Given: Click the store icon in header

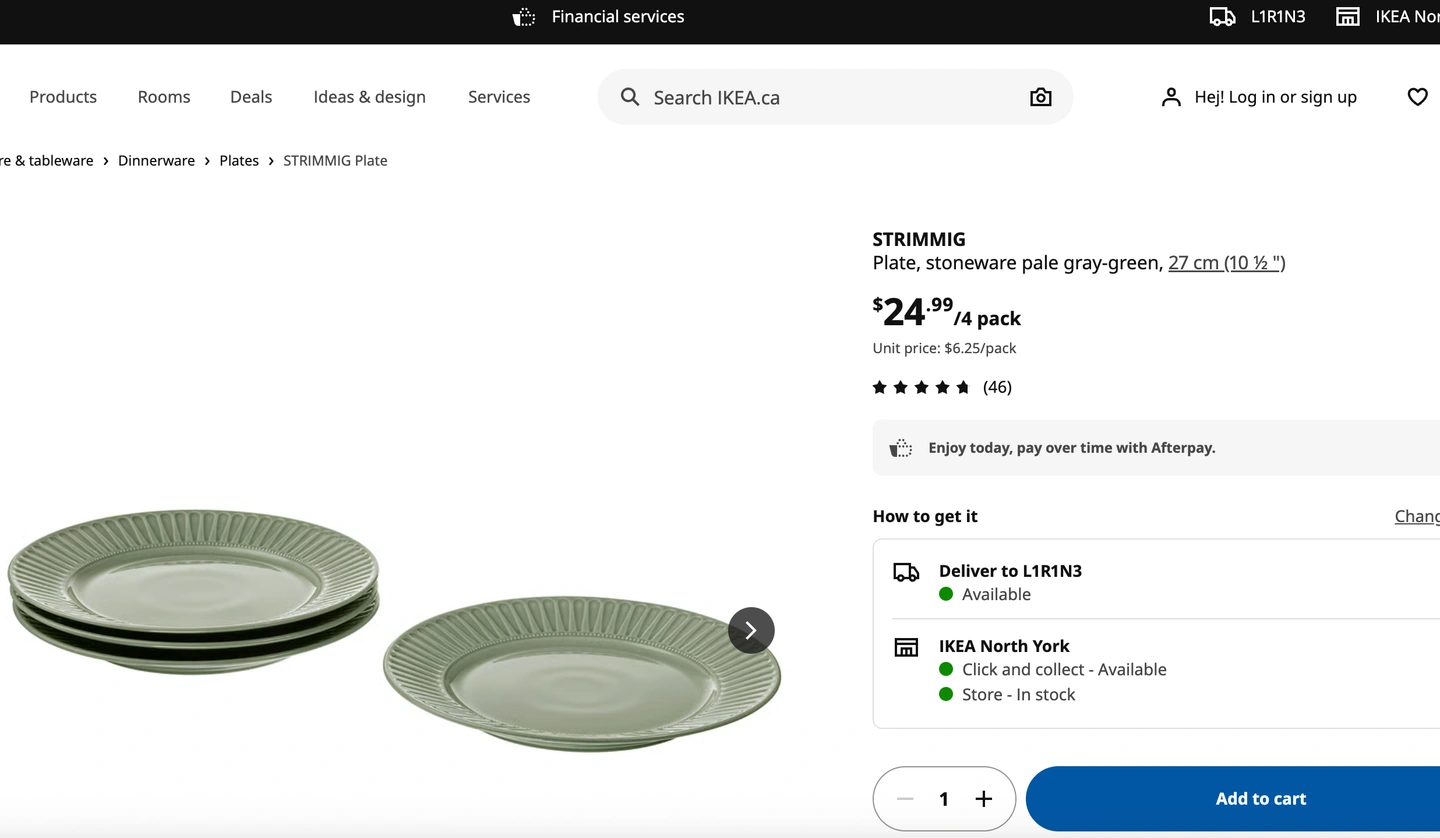Looking at the screenshot, I should (x=1348, y=17).
